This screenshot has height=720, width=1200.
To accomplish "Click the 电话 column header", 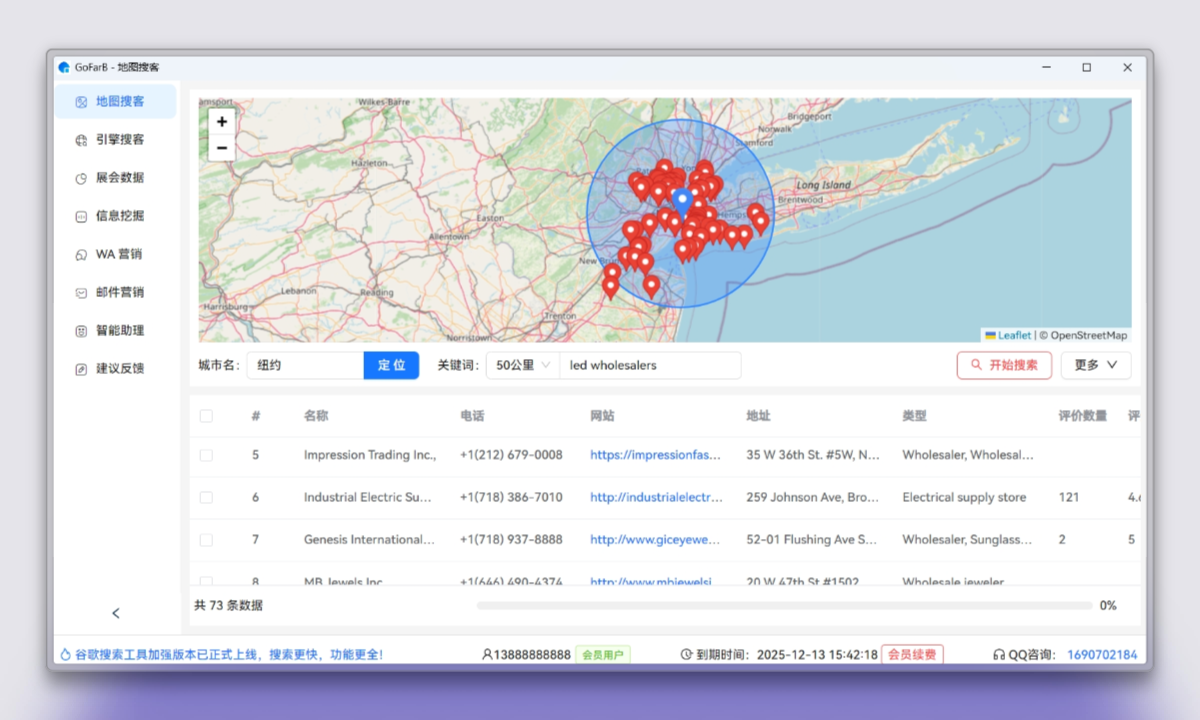I will [472, 416].
